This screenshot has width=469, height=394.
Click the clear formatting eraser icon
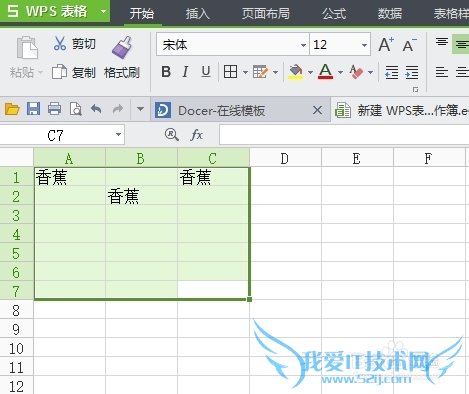[x=356, y=72]
